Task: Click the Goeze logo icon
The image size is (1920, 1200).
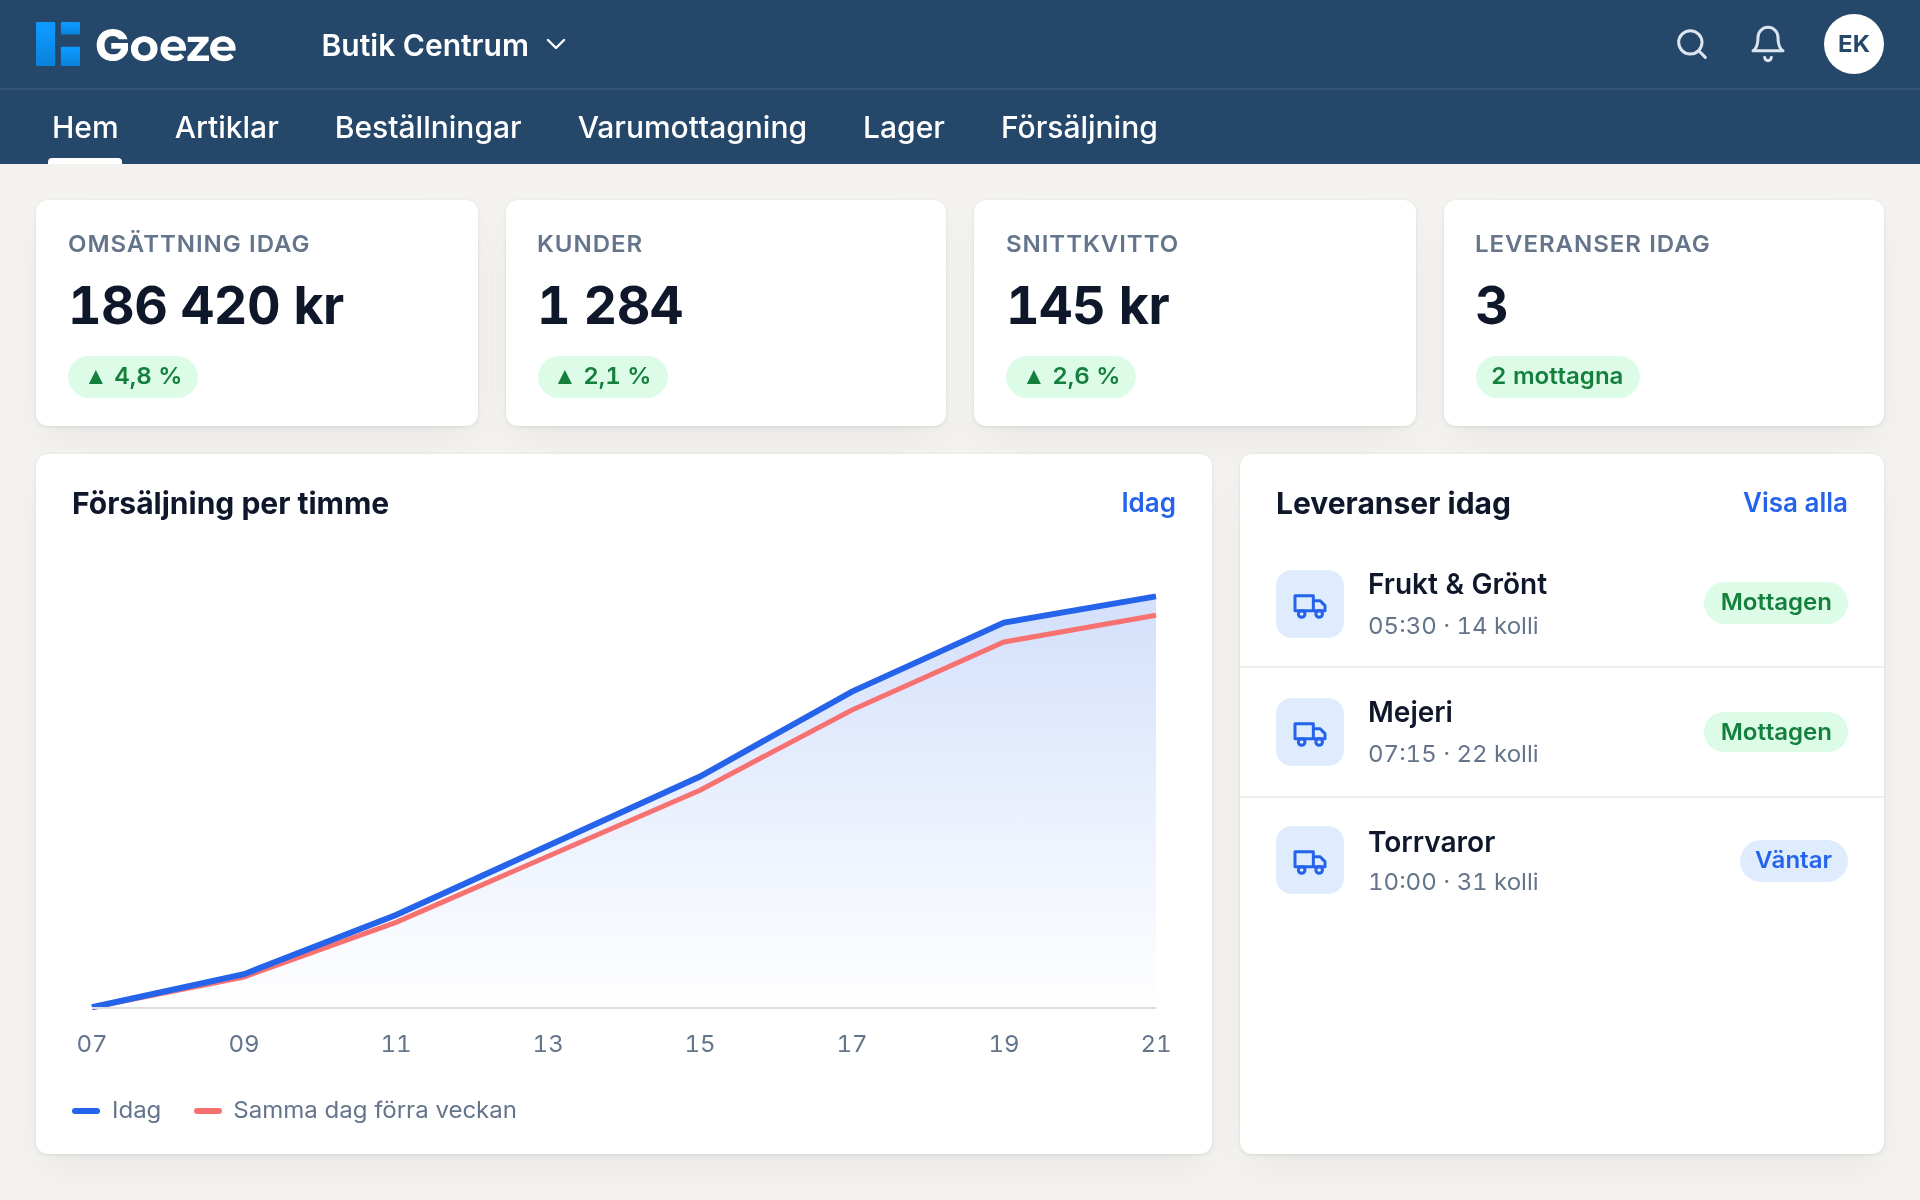Action: click(58, 44)
